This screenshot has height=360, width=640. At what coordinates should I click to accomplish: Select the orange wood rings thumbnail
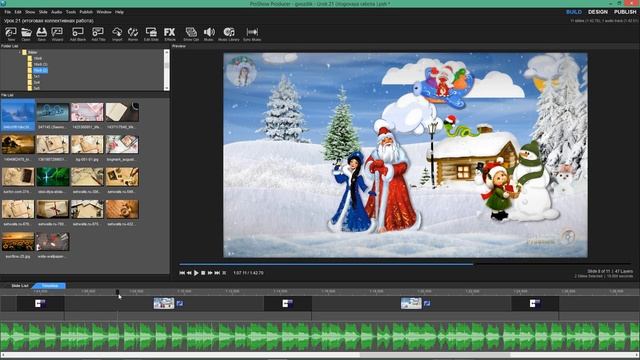click(x=122, y=209)
